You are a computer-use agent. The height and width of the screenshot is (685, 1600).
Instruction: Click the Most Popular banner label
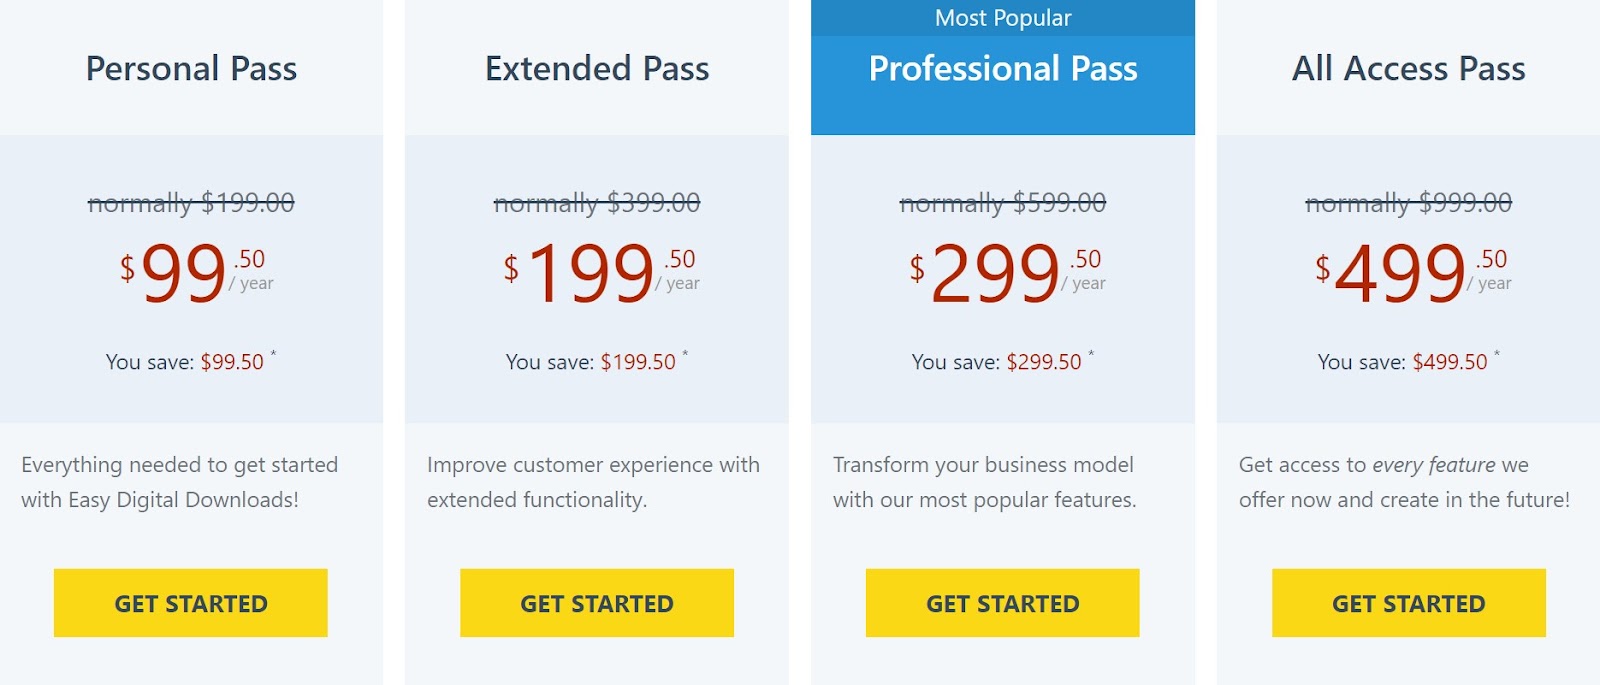[1003, 18]
